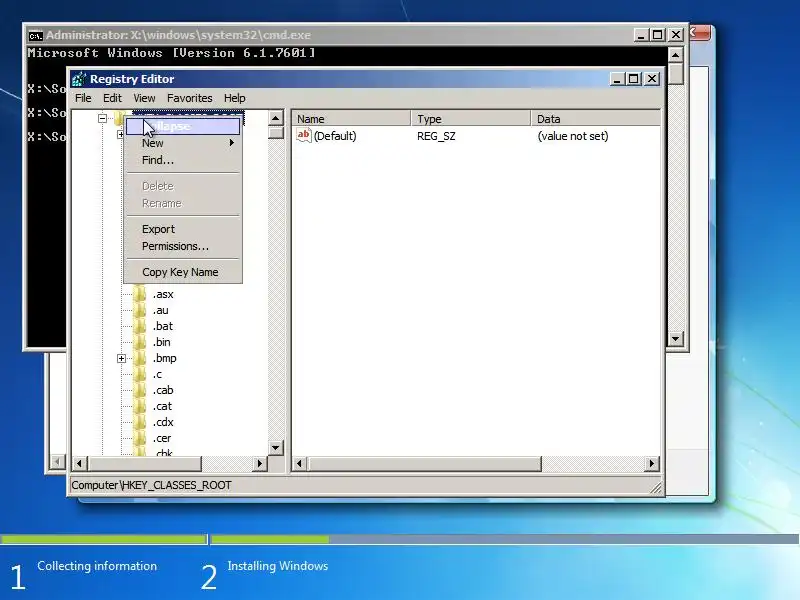Maximize the Registry Editor window
The height and width of the screenshot is (600, 800).
(634, 79)
